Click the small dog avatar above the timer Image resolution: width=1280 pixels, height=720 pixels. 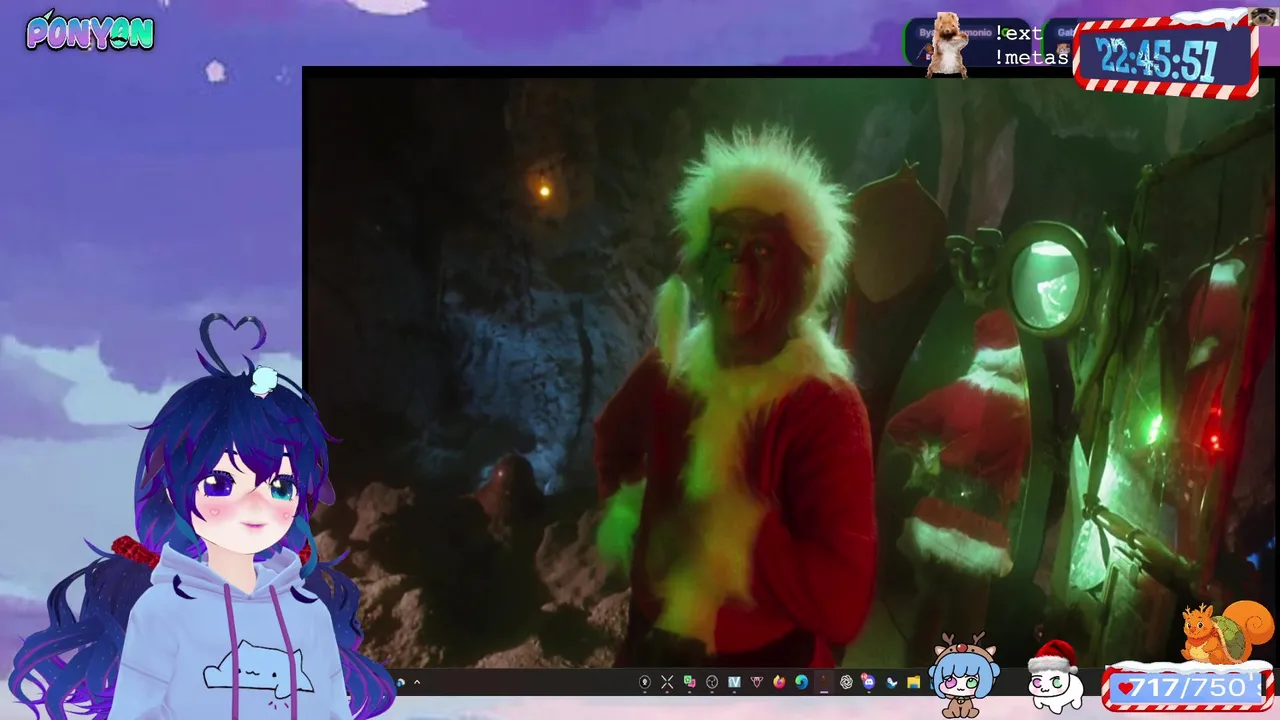1262,15
